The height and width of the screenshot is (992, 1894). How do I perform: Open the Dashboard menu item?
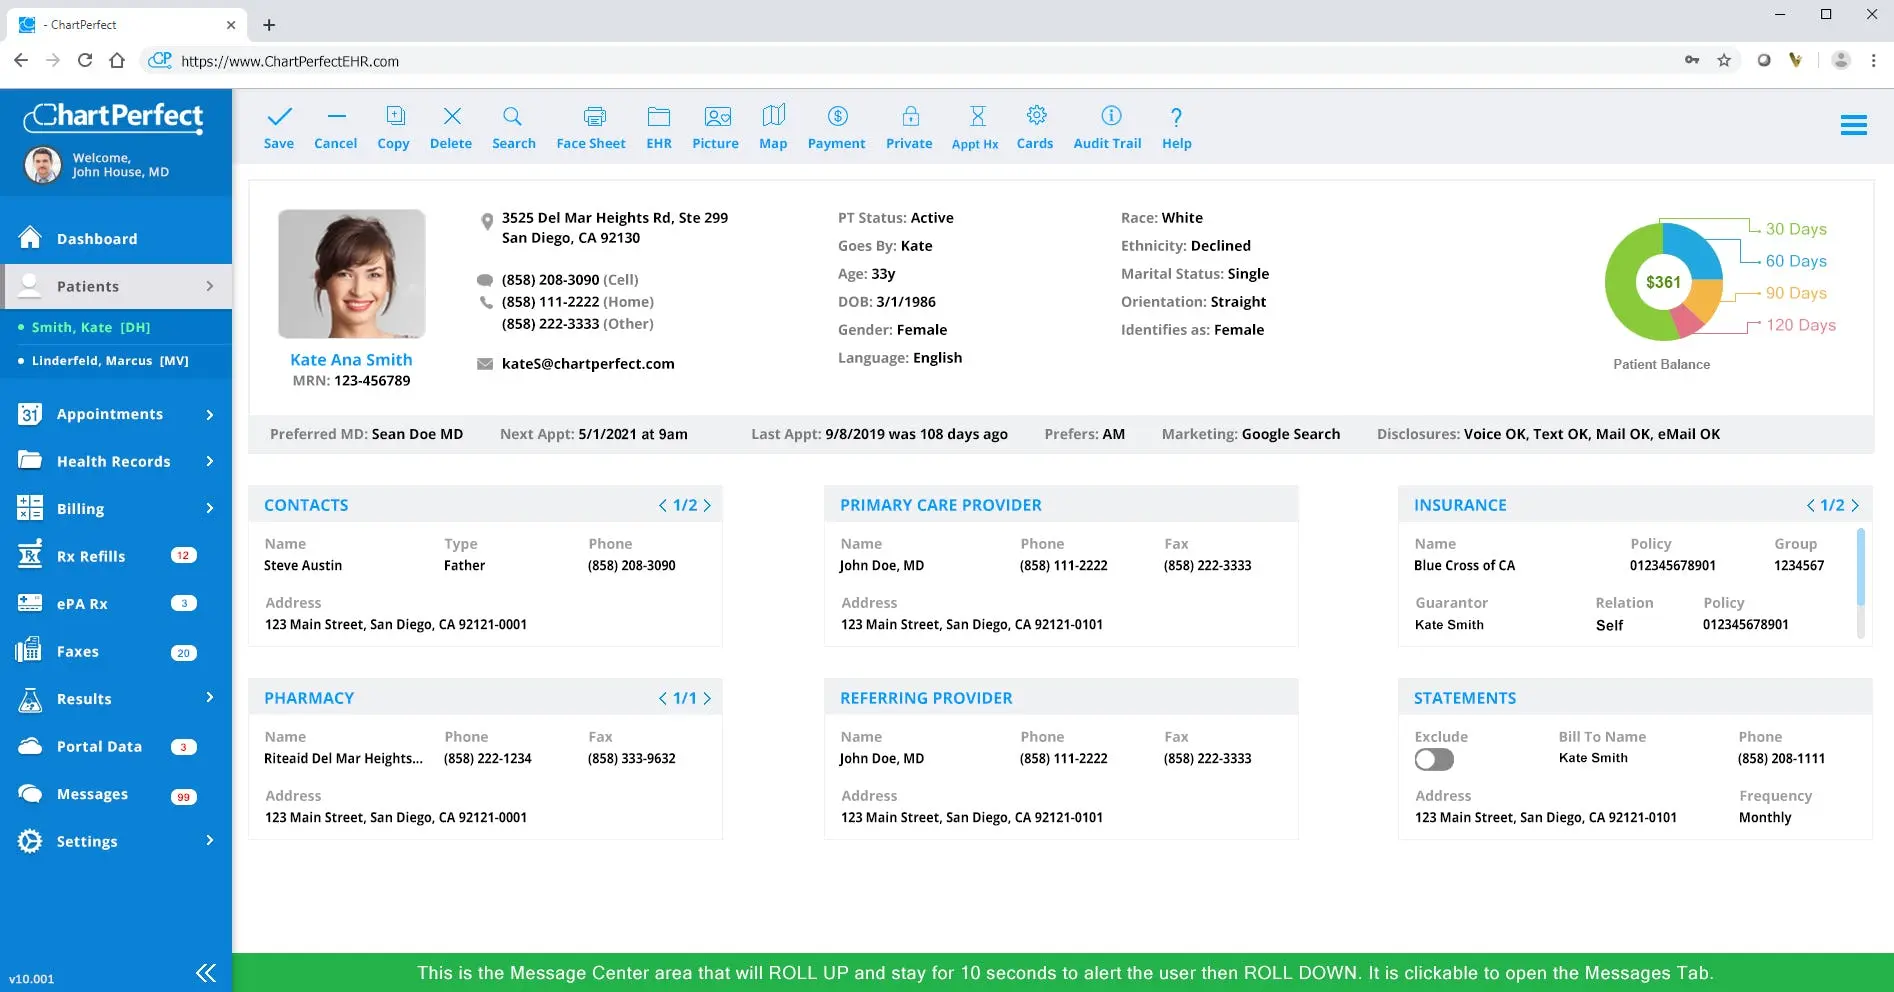[97, 238]
